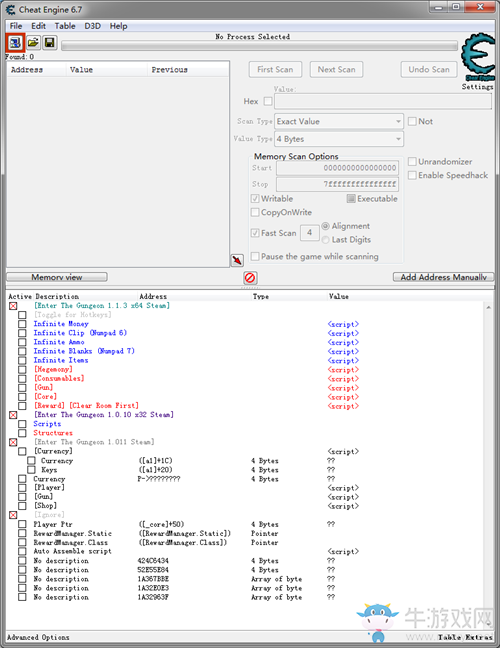Screen dimensions: 500x648
Task: Open Cheat Engine settings logo
Action: (x=478, y=57)
